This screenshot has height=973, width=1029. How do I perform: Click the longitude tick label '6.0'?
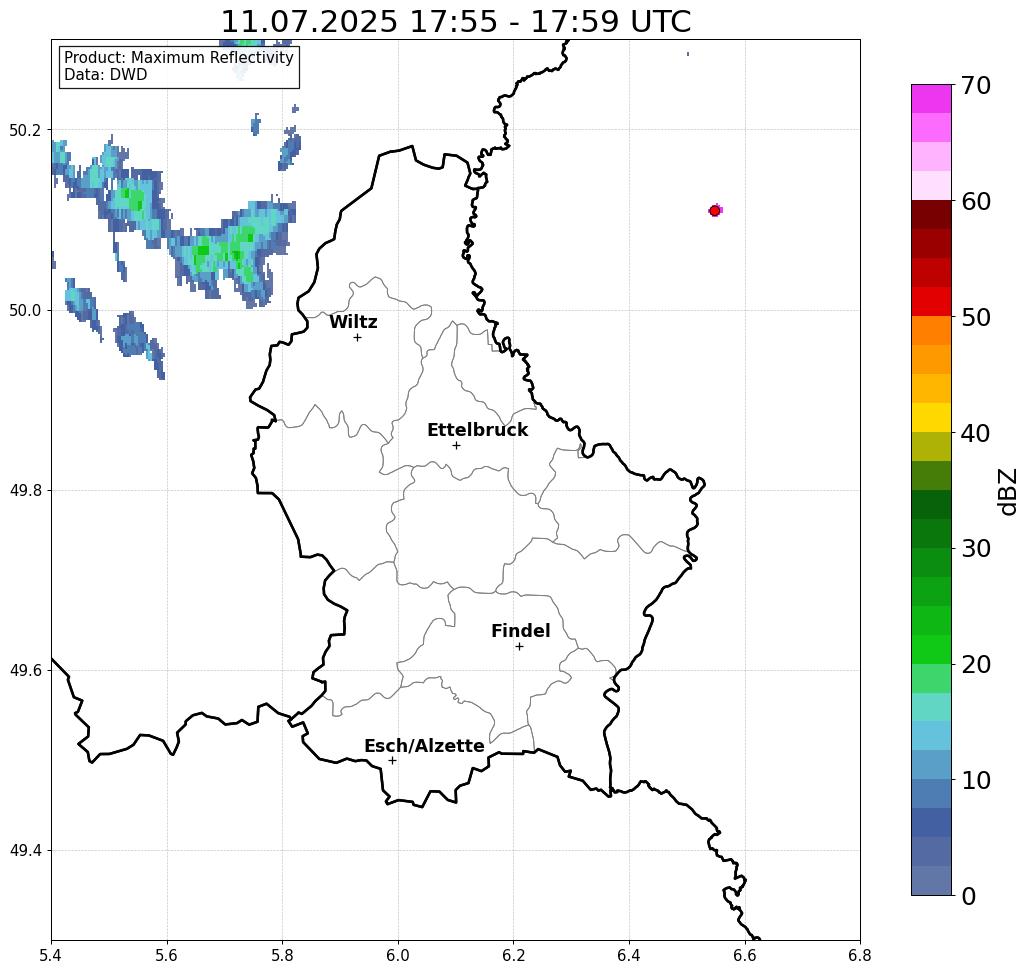(398, 955)
